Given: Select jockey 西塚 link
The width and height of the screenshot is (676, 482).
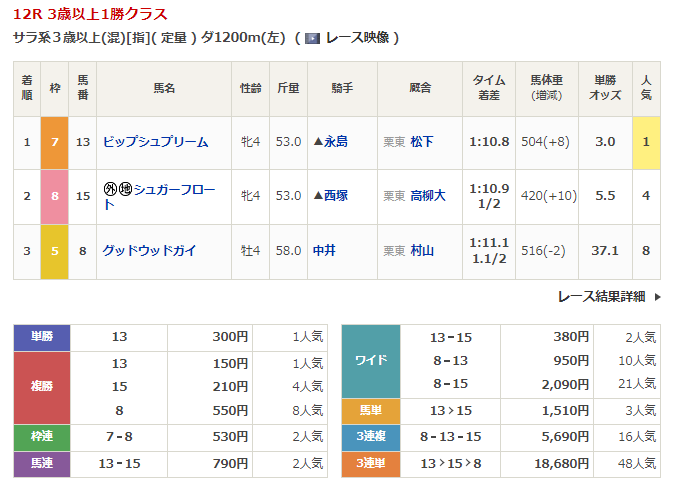Looking at the screenshot, I should click(x=336, y=196).
